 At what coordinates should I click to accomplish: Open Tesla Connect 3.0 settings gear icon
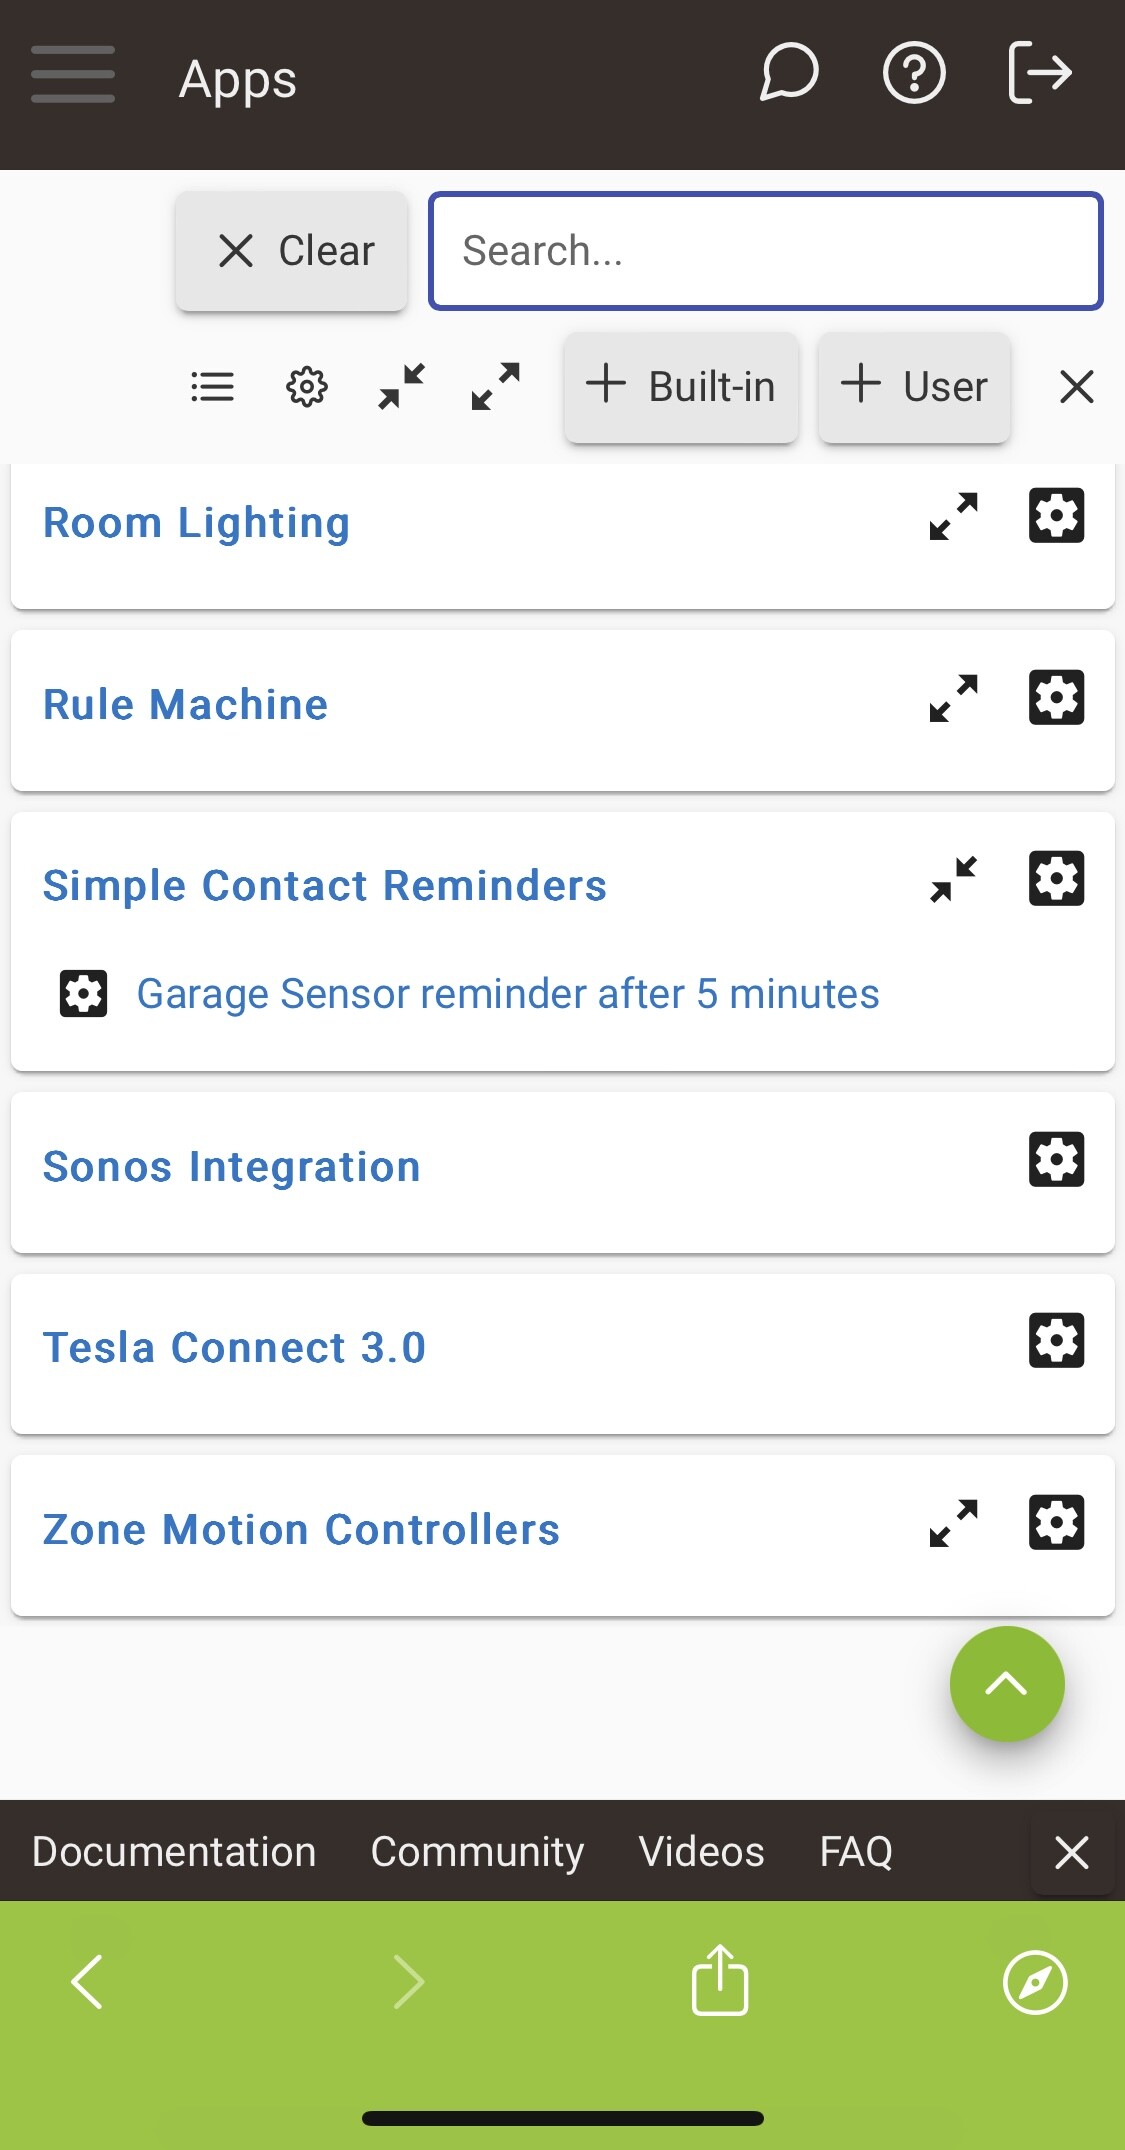click(x=1056, y=1341)
